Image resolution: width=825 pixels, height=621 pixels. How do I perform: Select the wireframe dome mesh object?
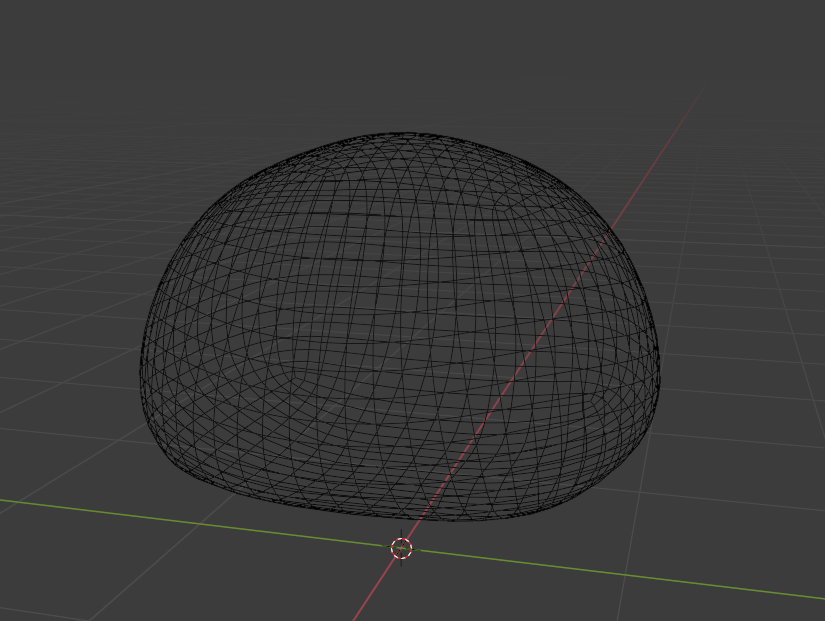pyautogui.click(x=400, y=327)
